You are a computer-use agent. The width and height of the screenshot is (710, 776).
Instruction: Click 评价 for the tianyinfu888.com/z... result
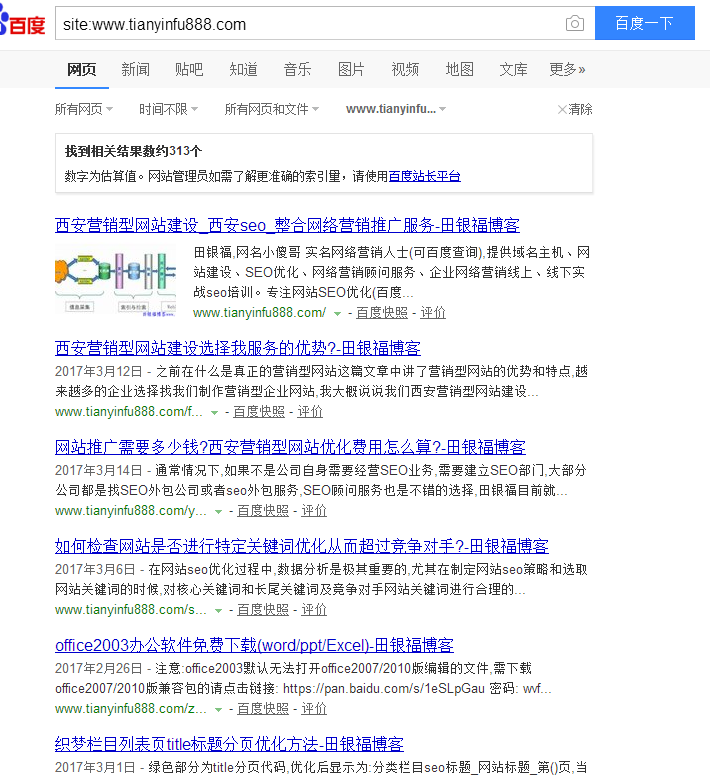(314, 709)
